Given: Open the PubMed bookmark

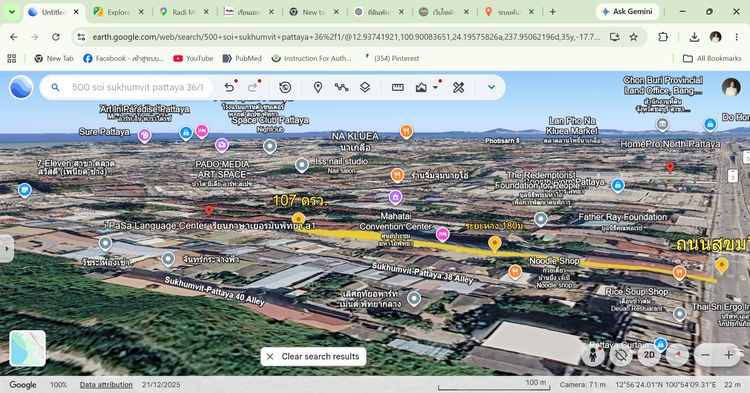Looking at the screenshot, I should click(242, 58).
